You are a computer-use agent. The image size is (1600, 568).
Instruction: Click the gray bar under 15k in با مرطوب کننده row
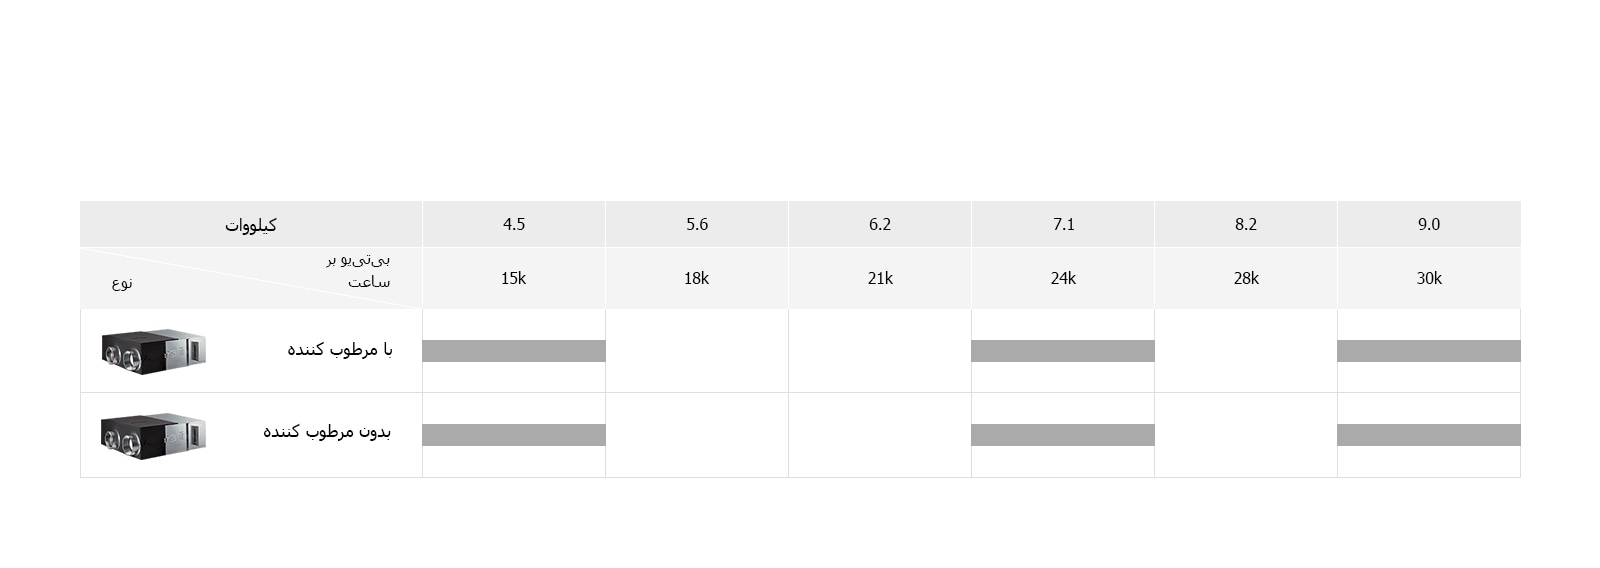coord(514,350)
